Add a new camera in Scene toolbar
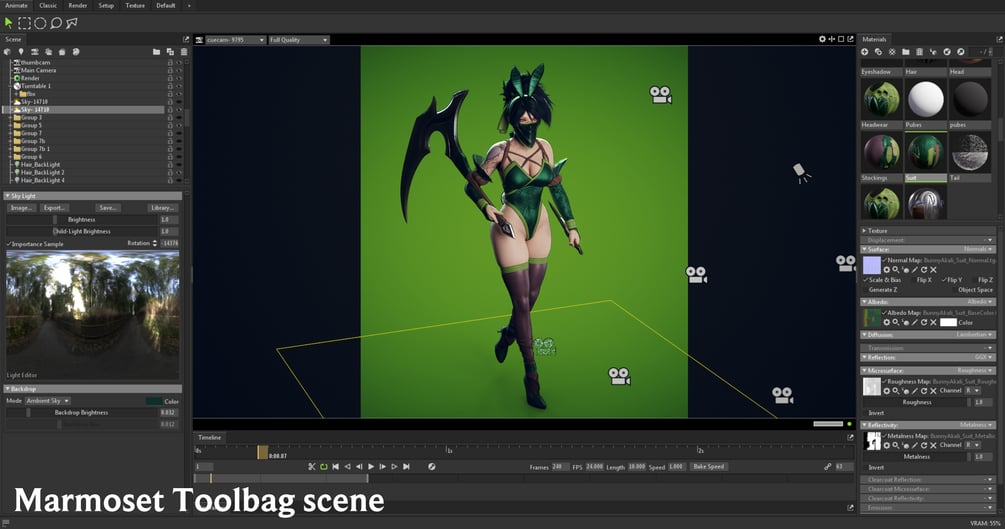The height and width of the screenshot is (529, 1005). (x=35, y=52)
